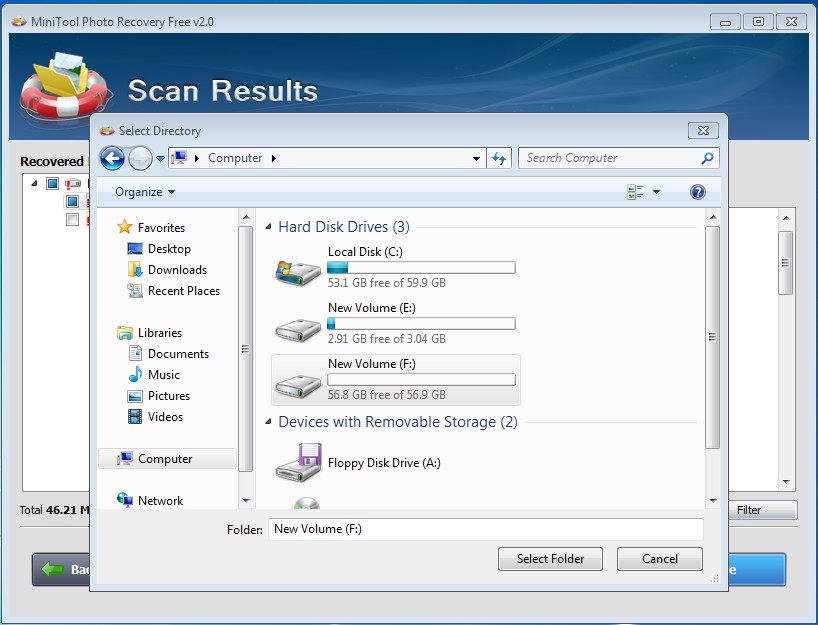This screenshot has height=625, width=818.
Task: Open the Music library
Action: click(x=164, y=375)
